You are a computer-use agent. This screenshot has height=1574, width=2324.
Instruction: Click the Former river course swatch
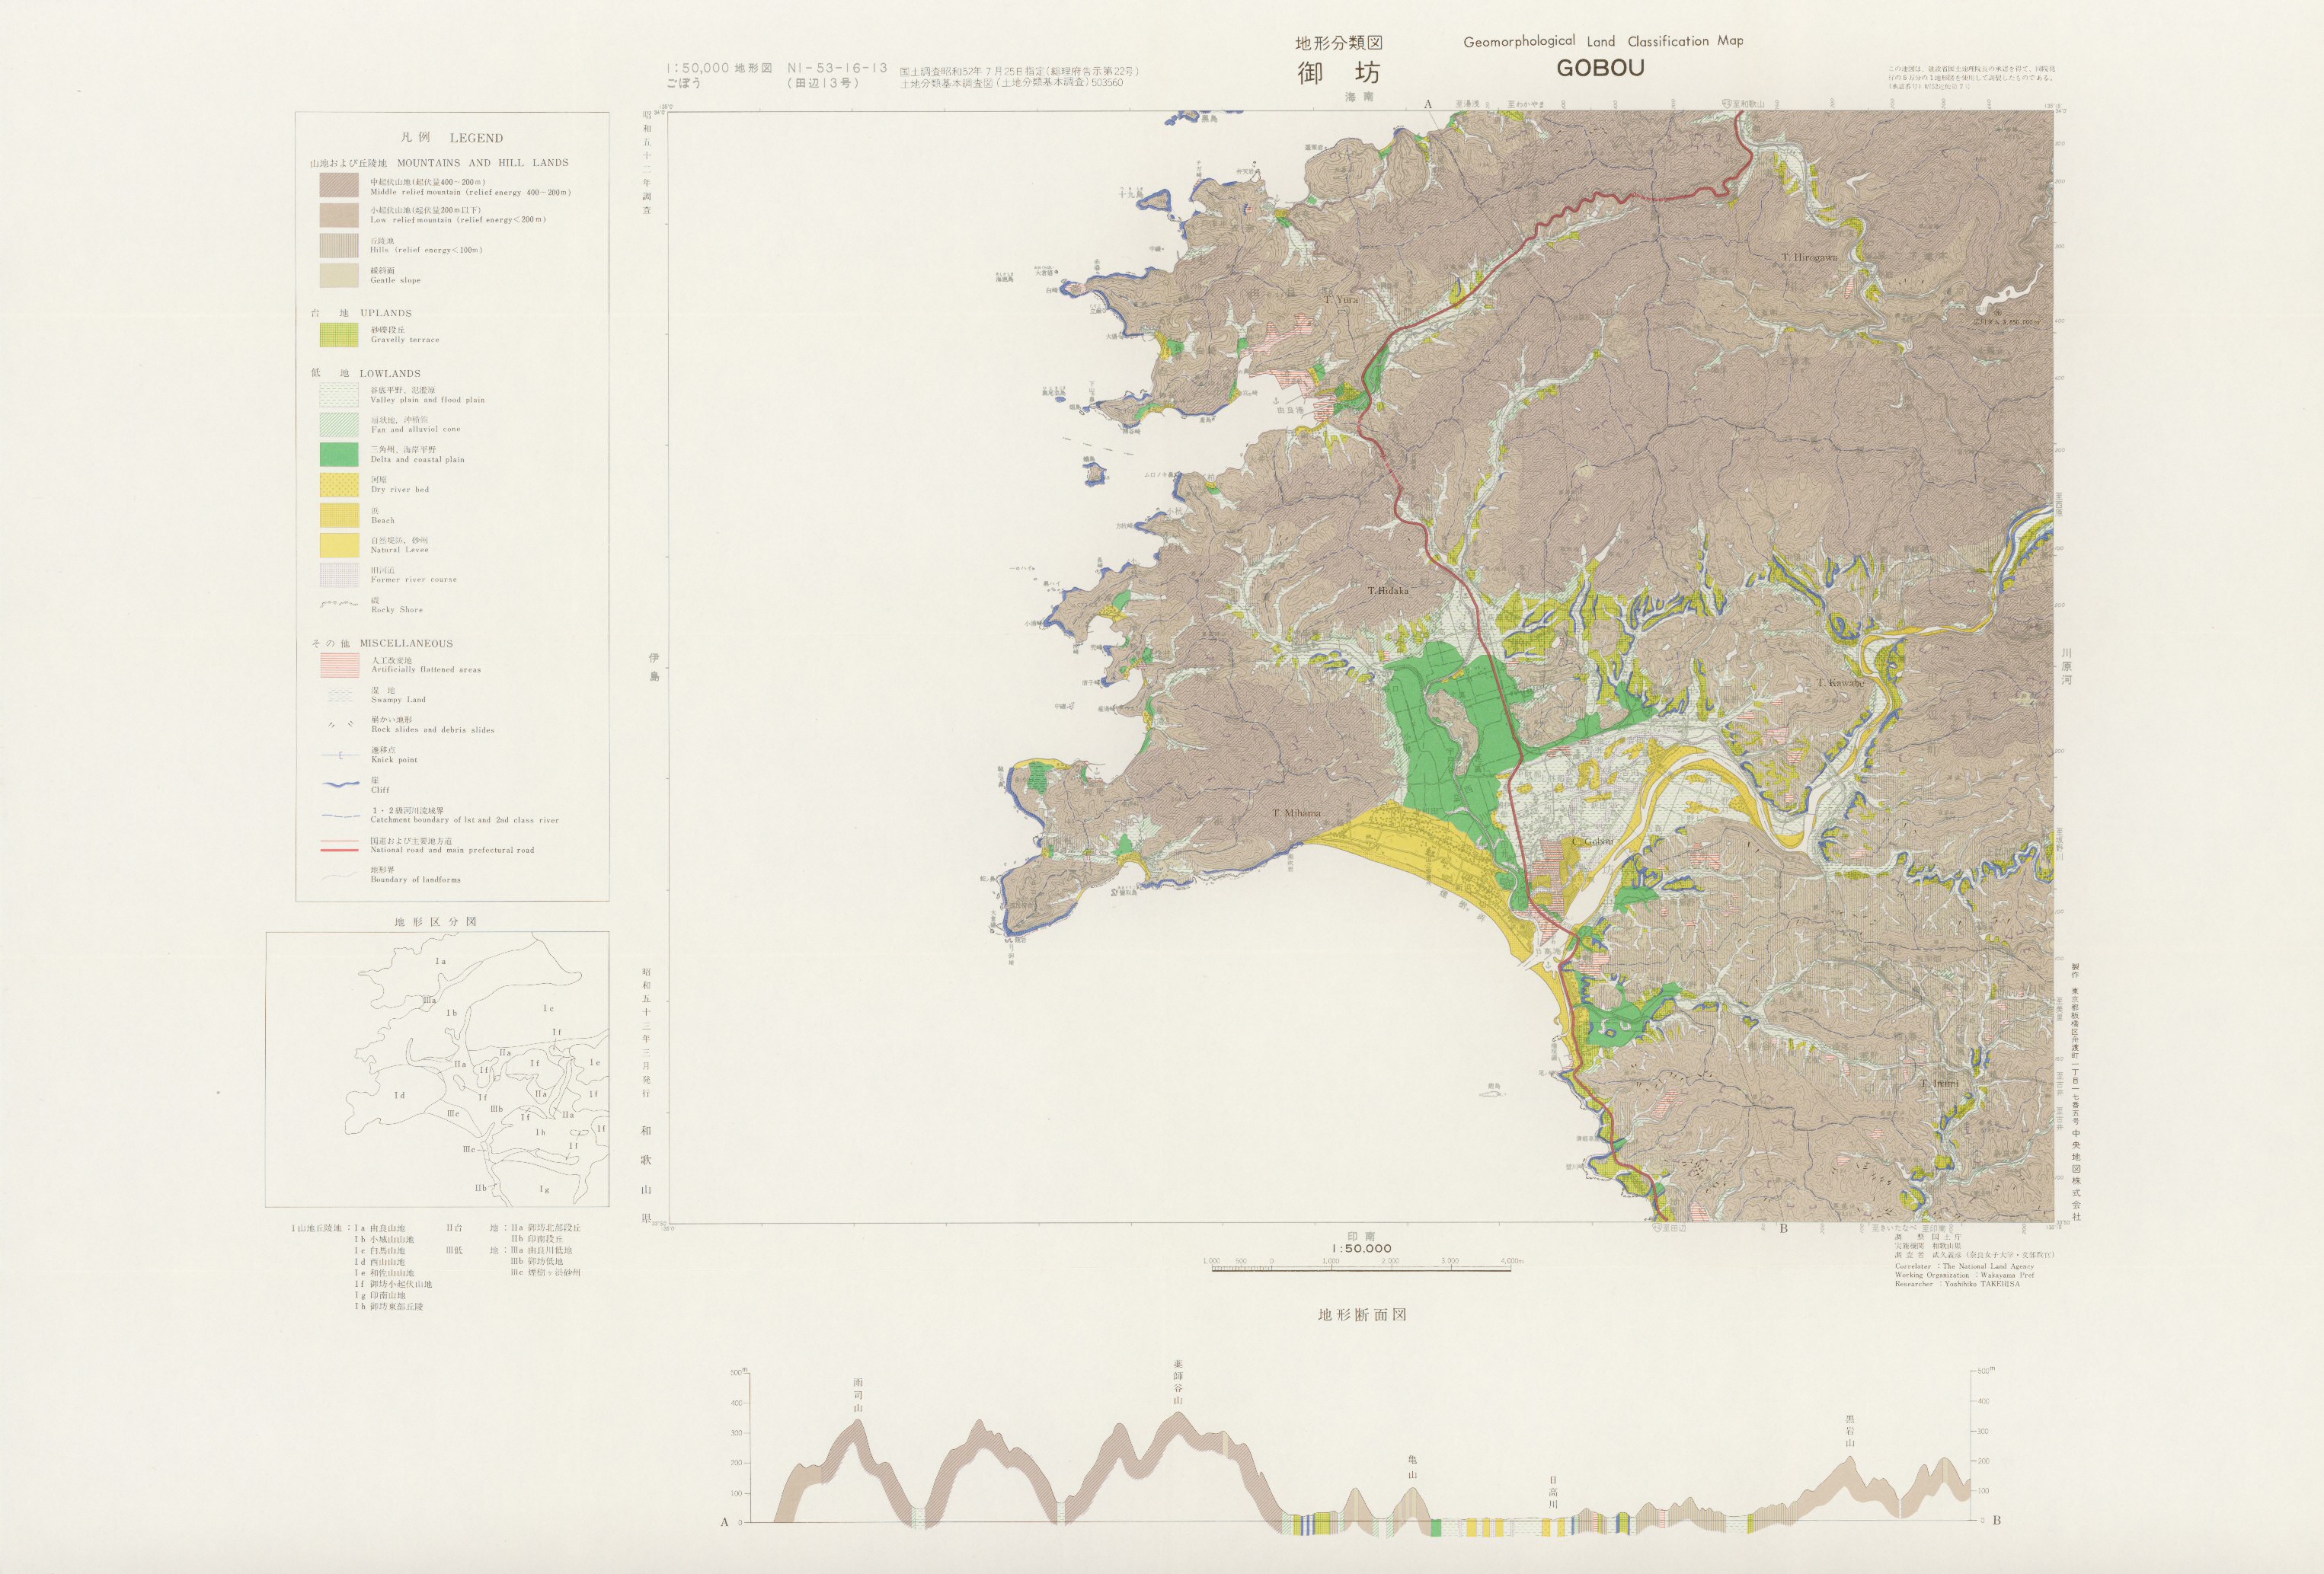click(339, 575)
